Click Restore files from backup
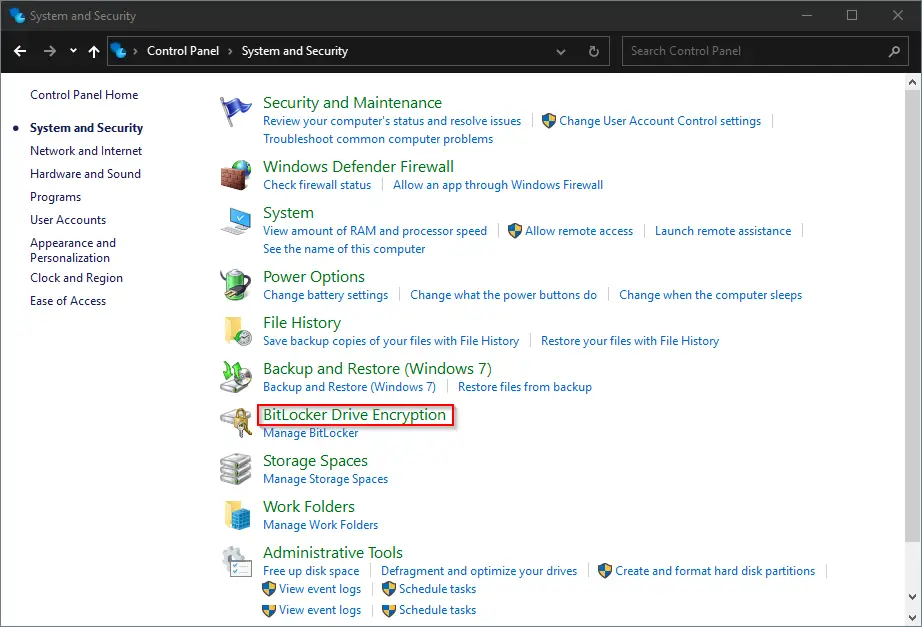This screenshot has height=627, width=922. coord(525,386)
